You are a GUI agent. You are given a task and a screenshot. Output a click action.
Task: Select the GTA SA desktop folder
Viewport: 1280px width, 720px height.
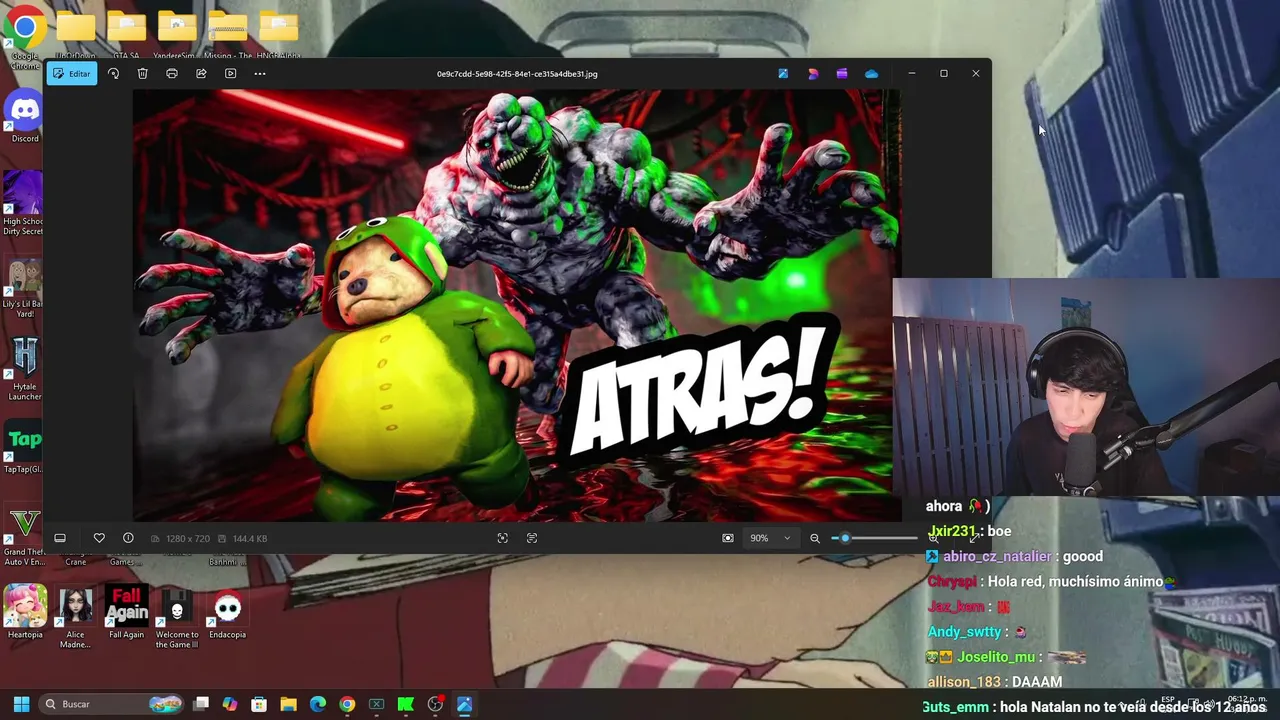click(127, 35)
